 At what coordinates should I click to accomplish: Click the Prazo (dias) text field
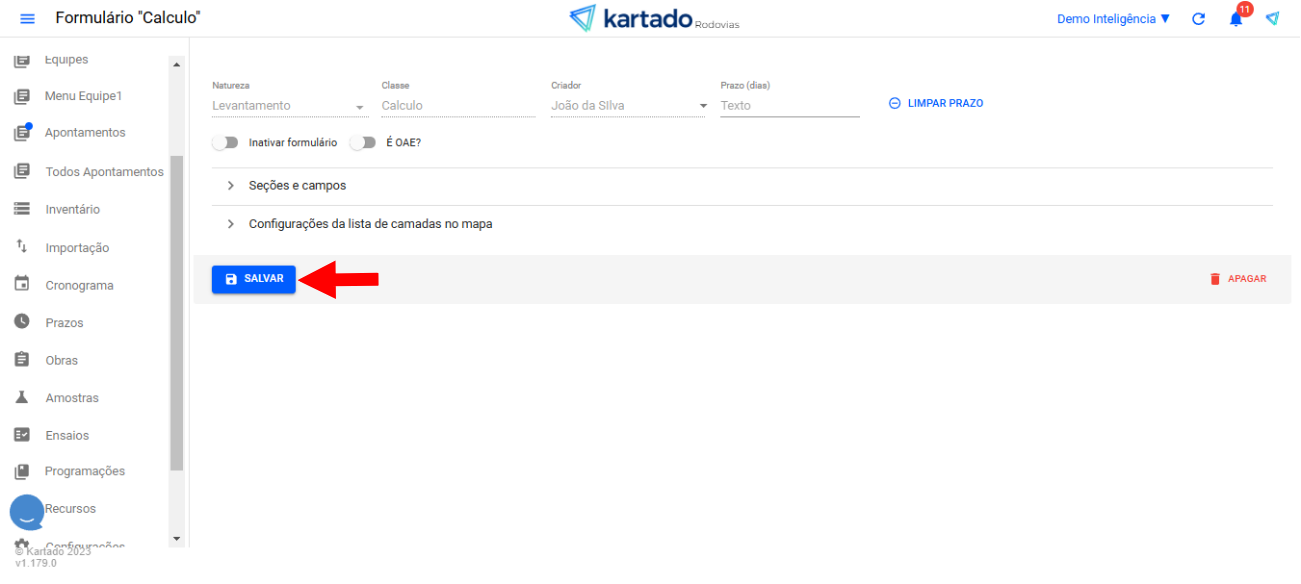(789, 106)
